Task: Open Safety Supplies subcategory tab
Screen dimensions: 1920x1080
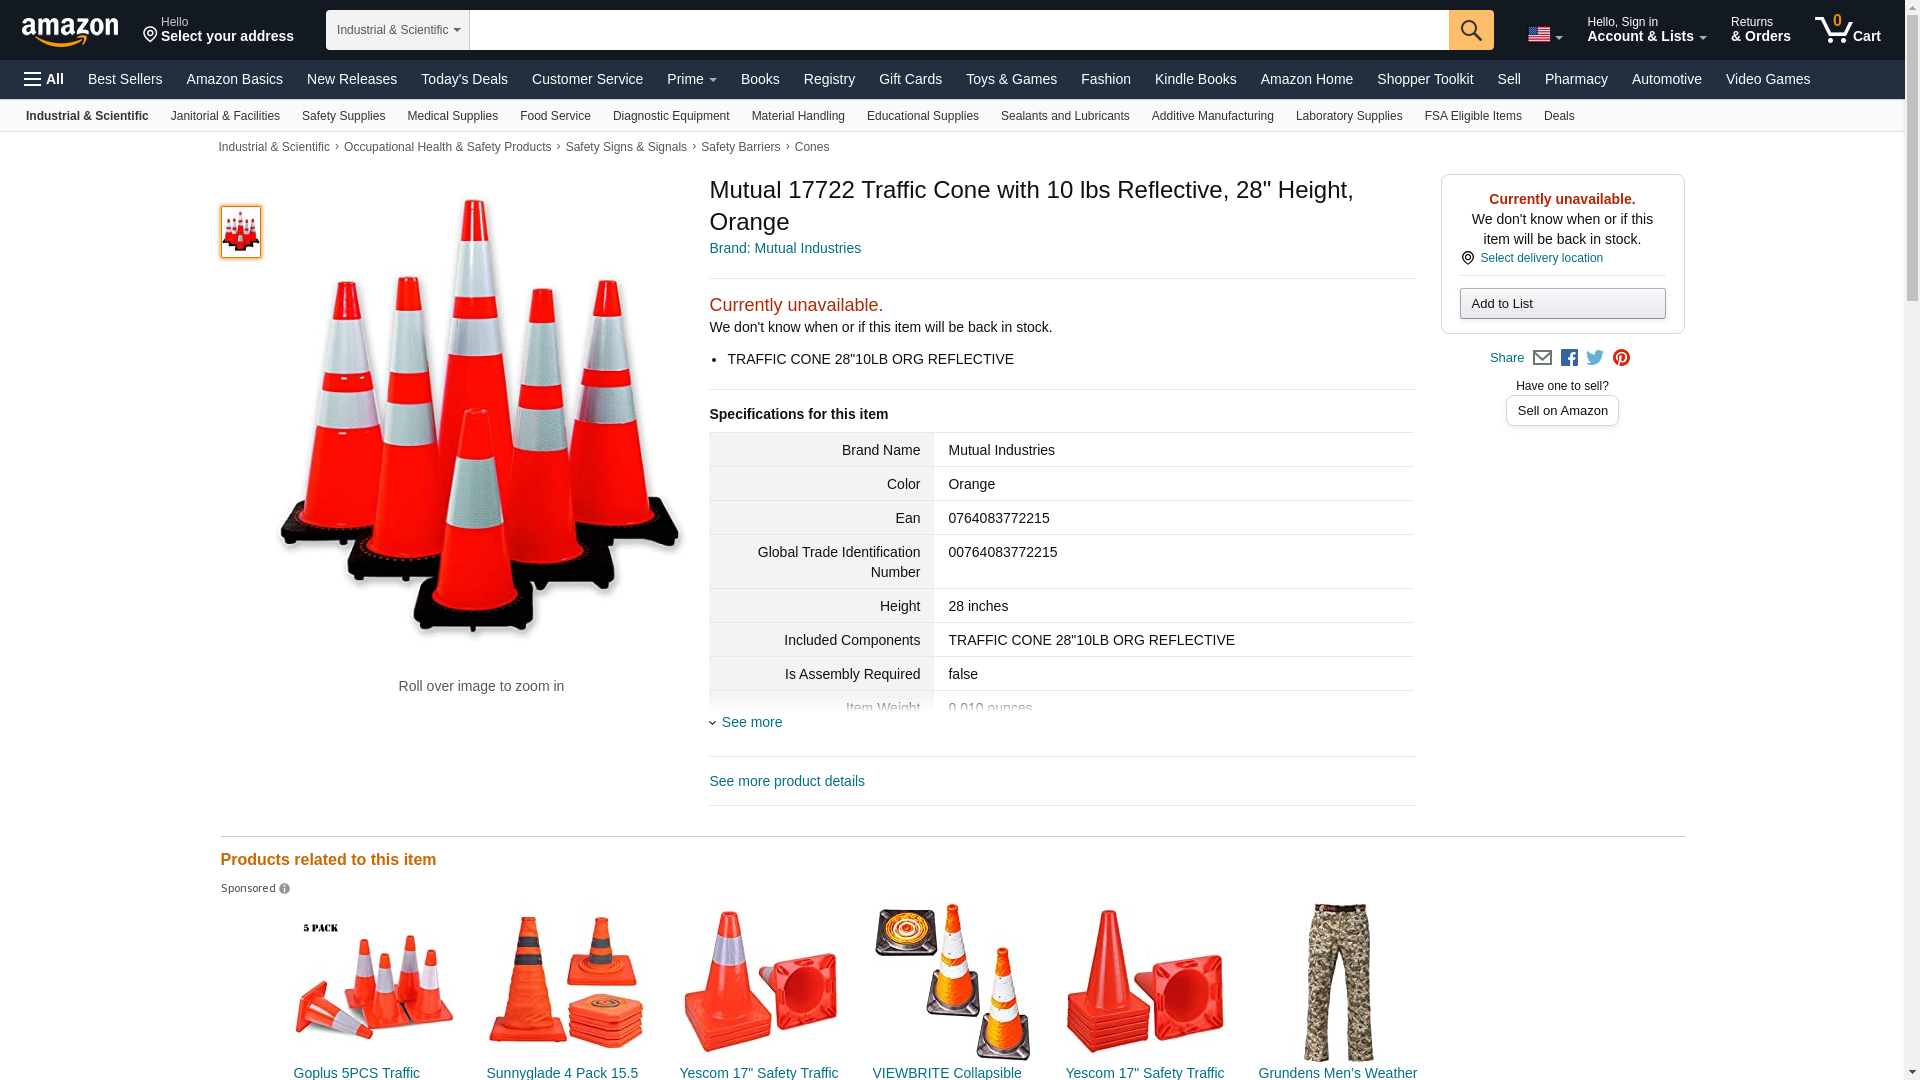Action: pos(343,116)
